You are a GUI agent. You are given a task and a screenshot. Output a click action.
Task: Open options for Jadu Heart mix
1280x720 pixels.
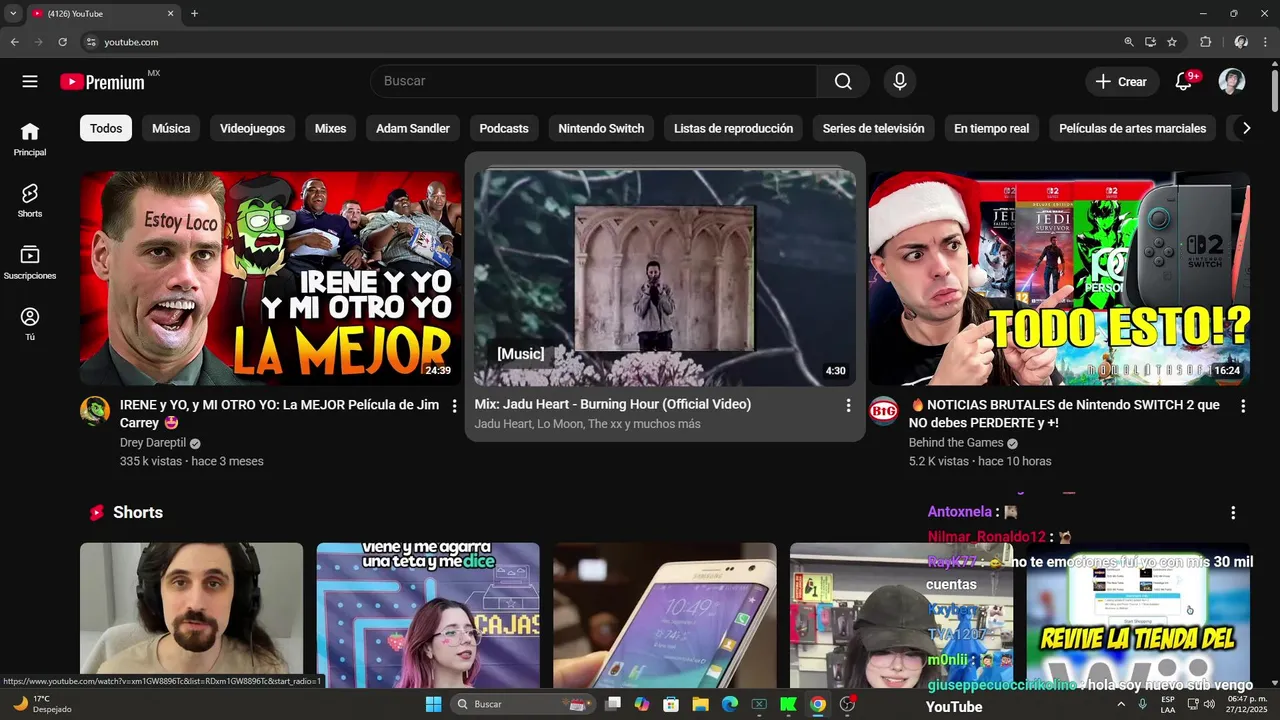848,405
